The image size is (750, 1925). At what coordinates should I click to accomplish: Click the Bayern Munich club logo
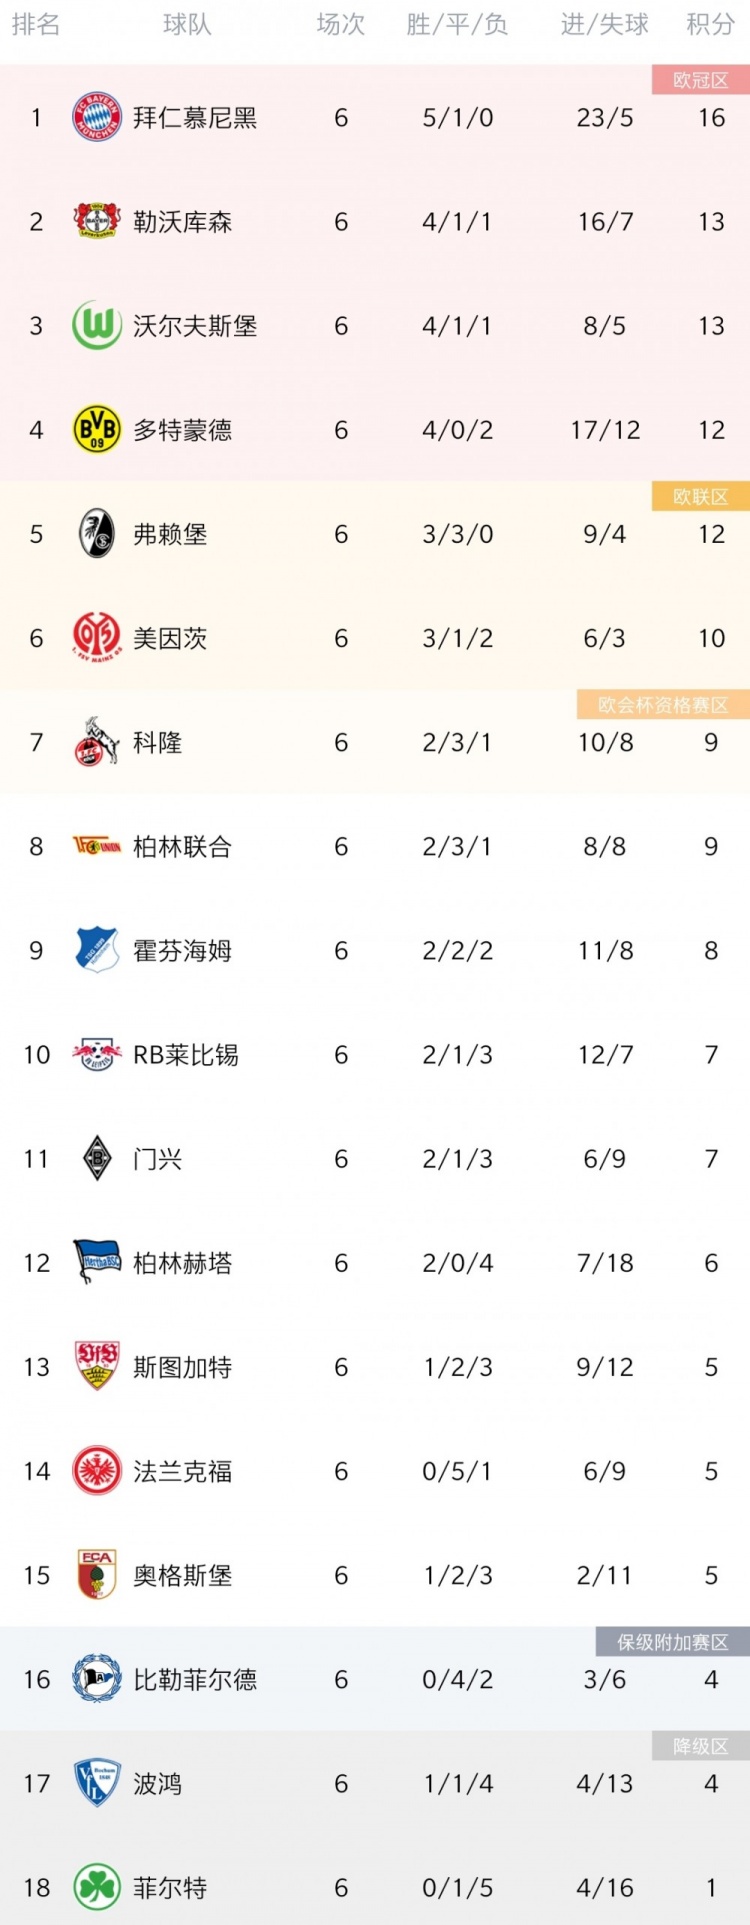click(97, 117)
